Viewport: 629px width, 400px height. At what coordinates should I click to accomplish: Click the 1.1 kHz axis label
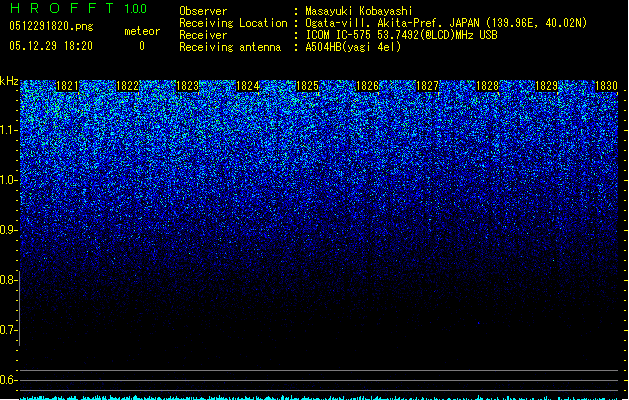tap(9, 130)
